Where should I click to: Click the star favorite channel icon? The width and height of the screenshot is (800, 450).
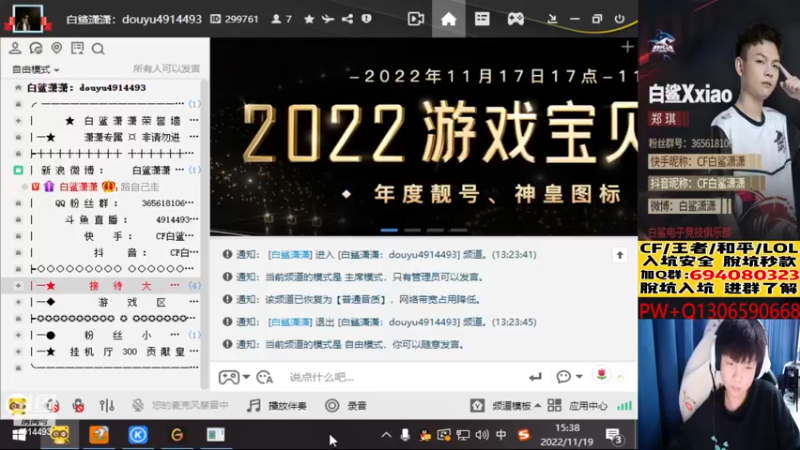309,19
